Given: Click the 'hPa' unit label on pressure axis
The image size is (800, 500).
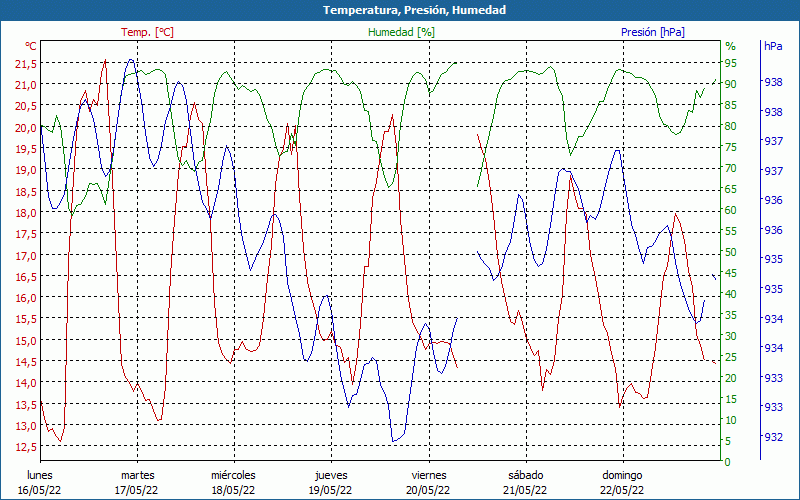Looking at the screenshot, I should [773, 46].
